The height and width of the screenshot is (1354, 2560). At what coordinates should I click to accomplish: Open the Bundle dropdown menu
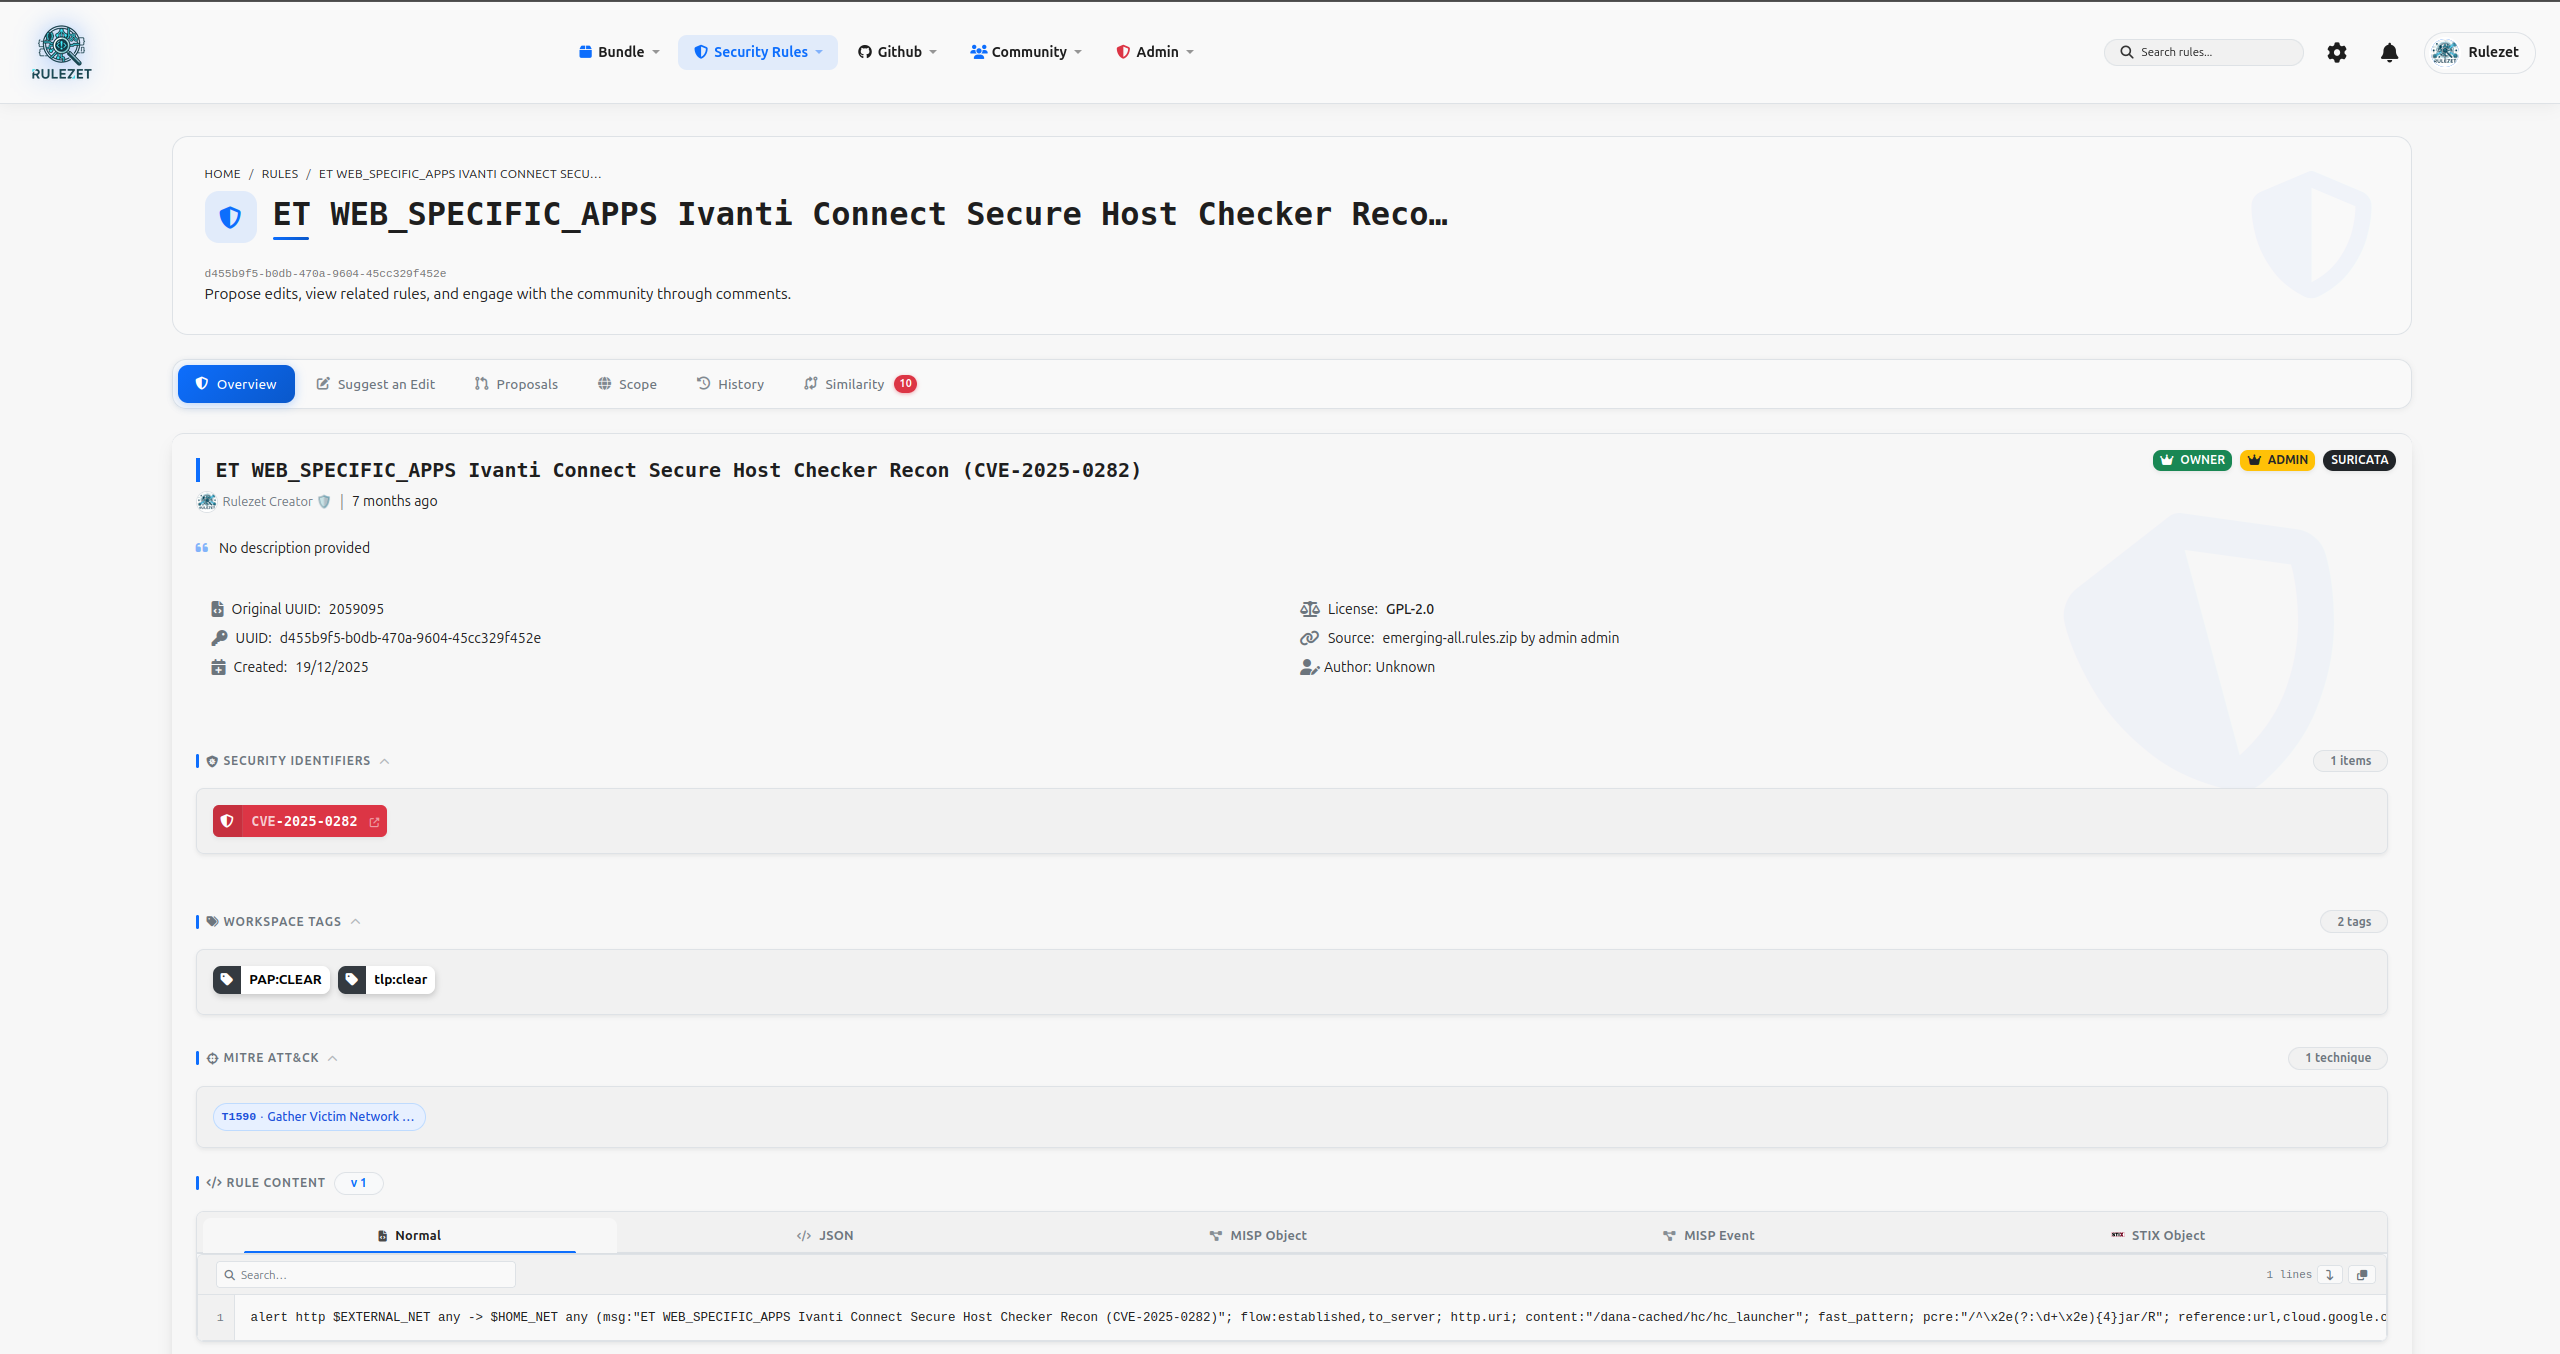[x=619, y=52]
